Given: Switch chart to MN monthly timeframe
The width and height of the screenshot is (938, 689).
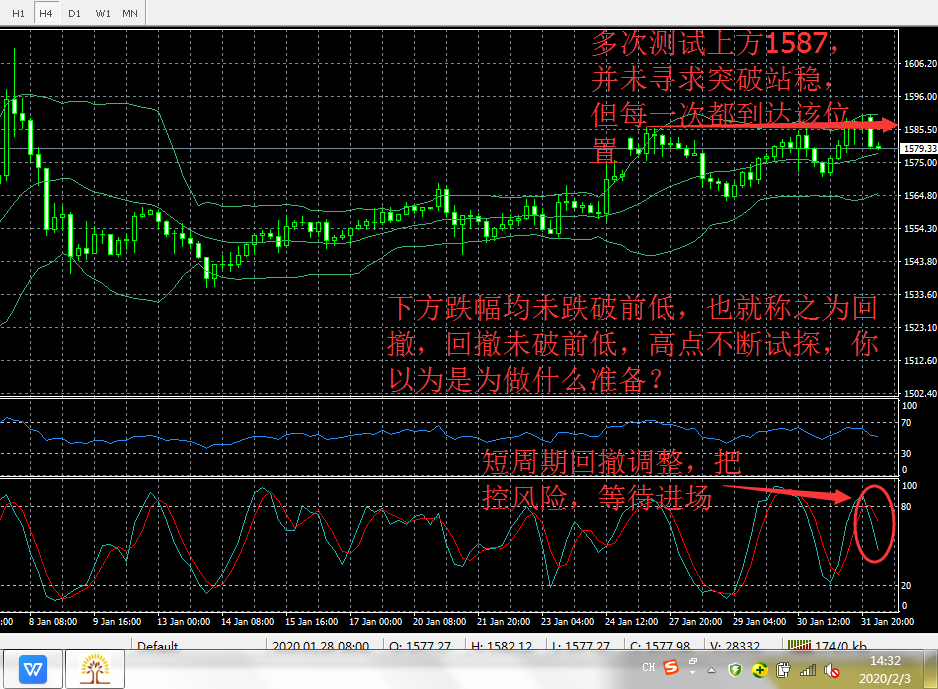Looking at the screenshot, I should [130, 13].
